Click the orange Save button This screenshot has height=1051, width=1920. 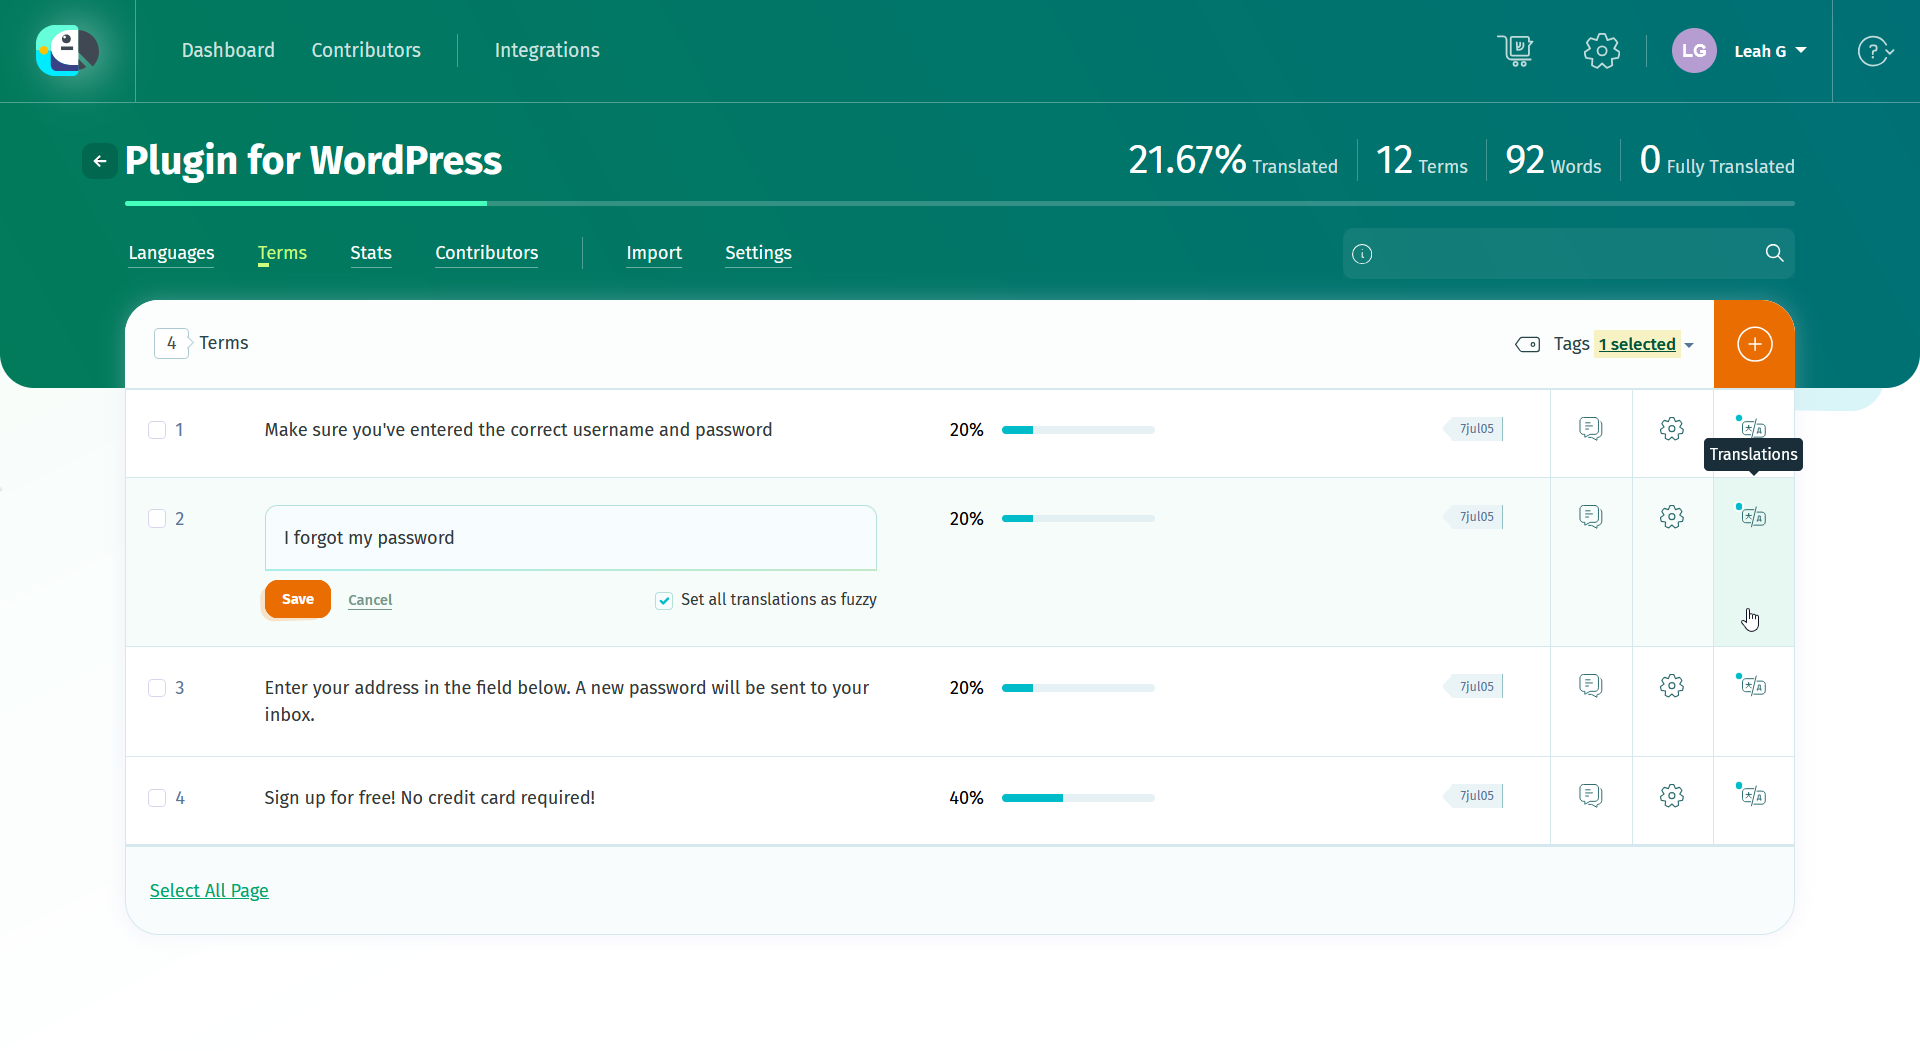pos(298,599)
